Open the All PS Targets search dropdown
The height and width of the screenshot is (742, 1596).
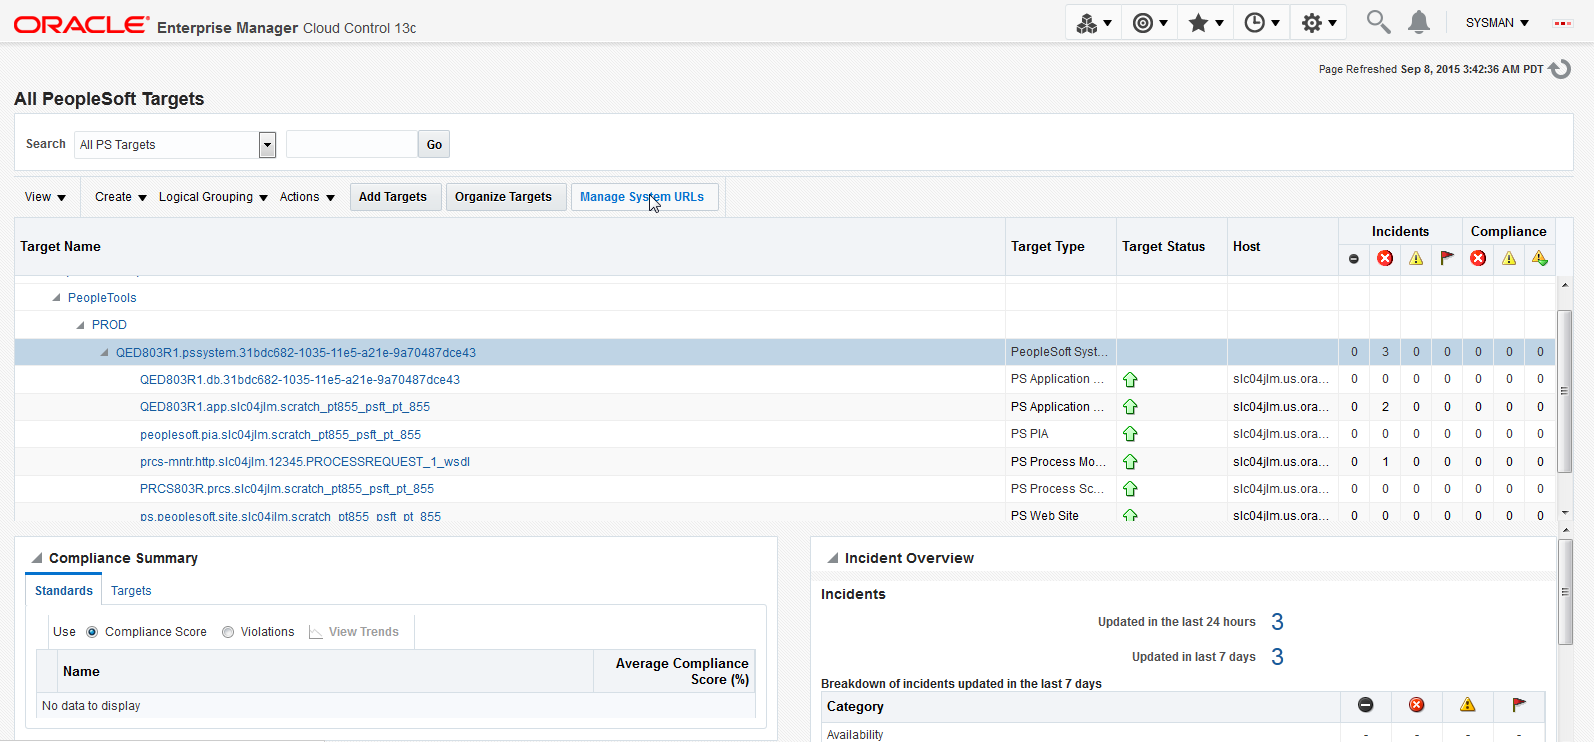[x=267, y=145]
